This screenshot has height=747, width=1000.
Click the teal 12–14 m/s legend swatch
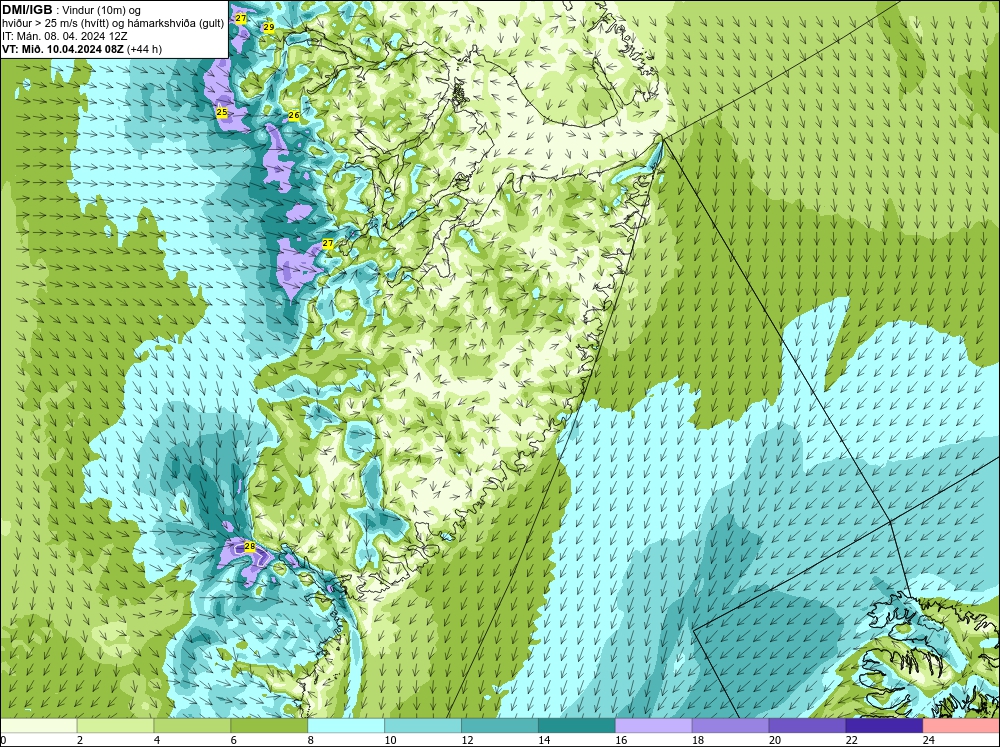click(499, 726)
